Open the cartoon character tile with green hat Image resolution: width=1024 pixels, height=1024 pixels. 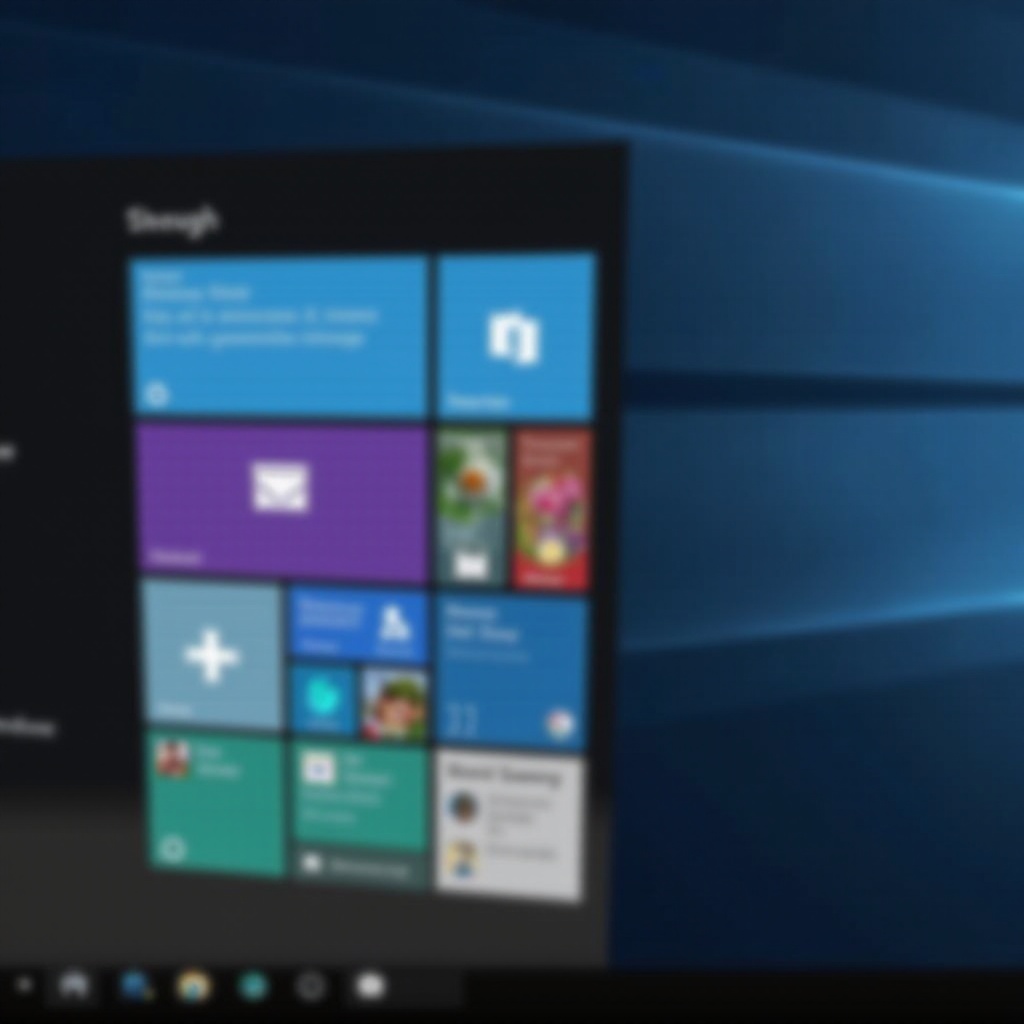click(394, 704)
